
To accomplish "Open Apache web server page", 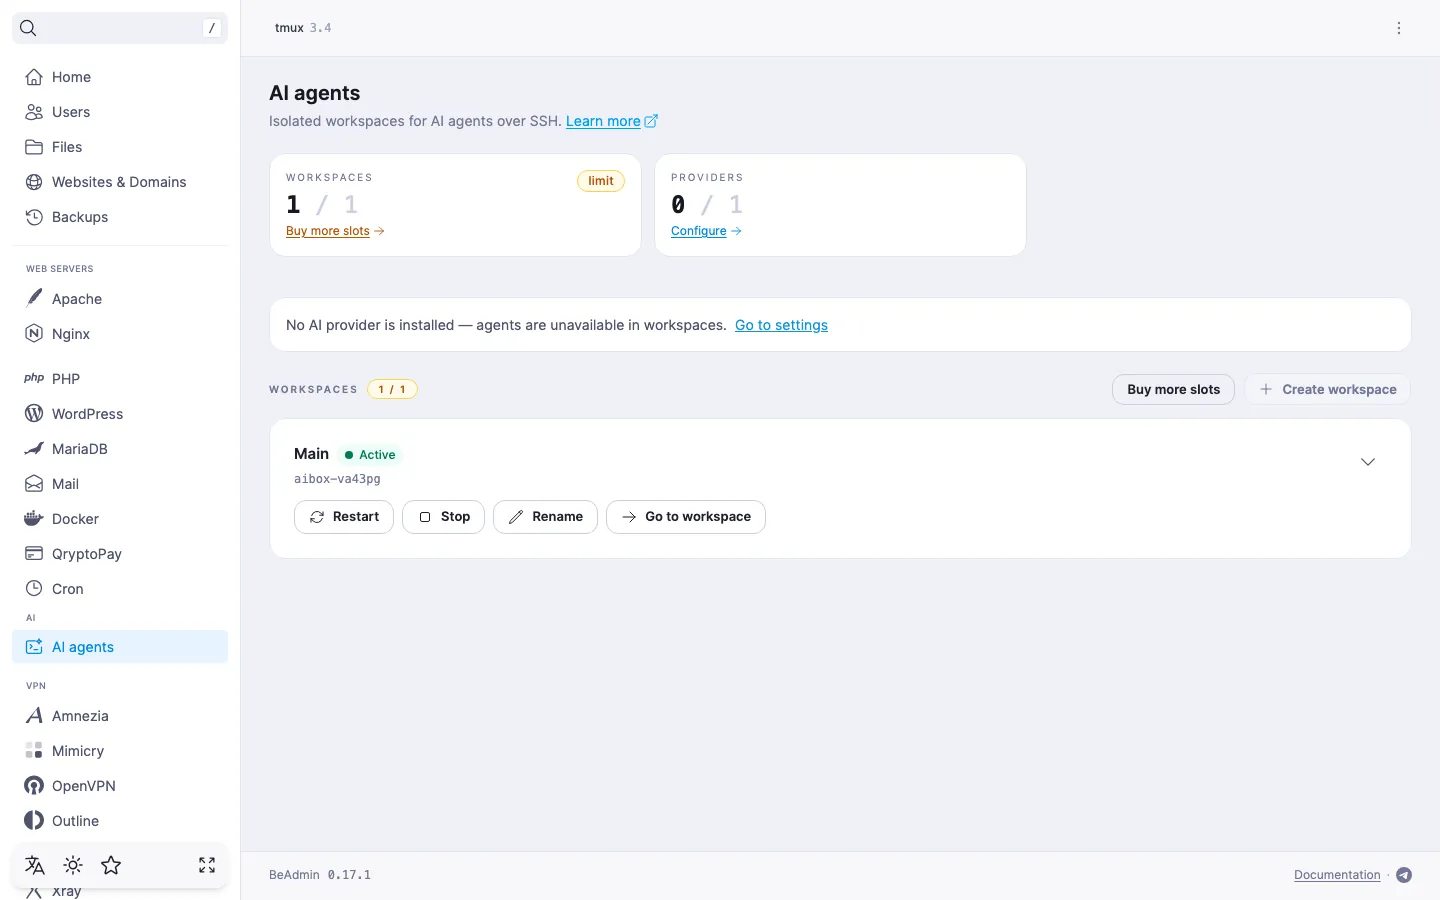I will coord(120,299).
